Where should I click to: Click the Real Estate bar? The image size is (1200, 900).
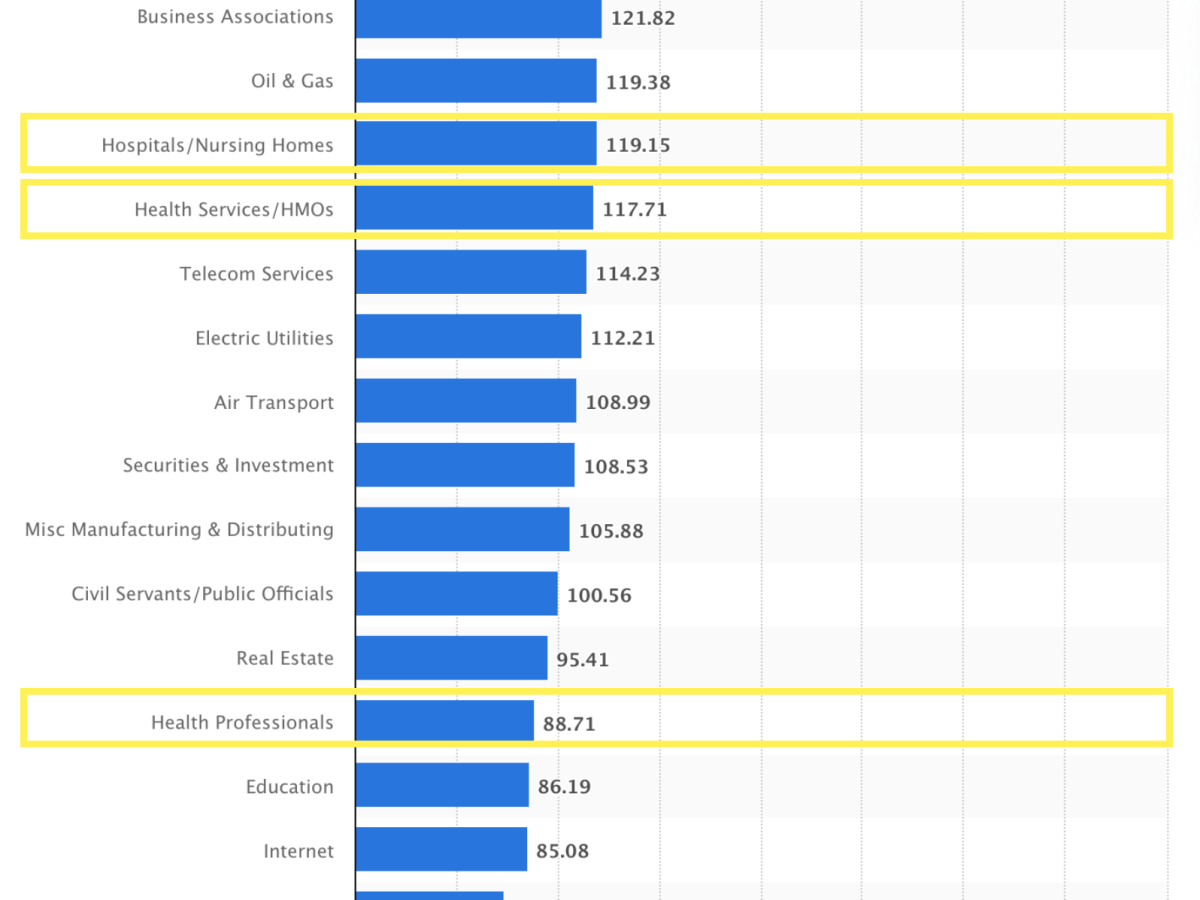pos(451,658)
